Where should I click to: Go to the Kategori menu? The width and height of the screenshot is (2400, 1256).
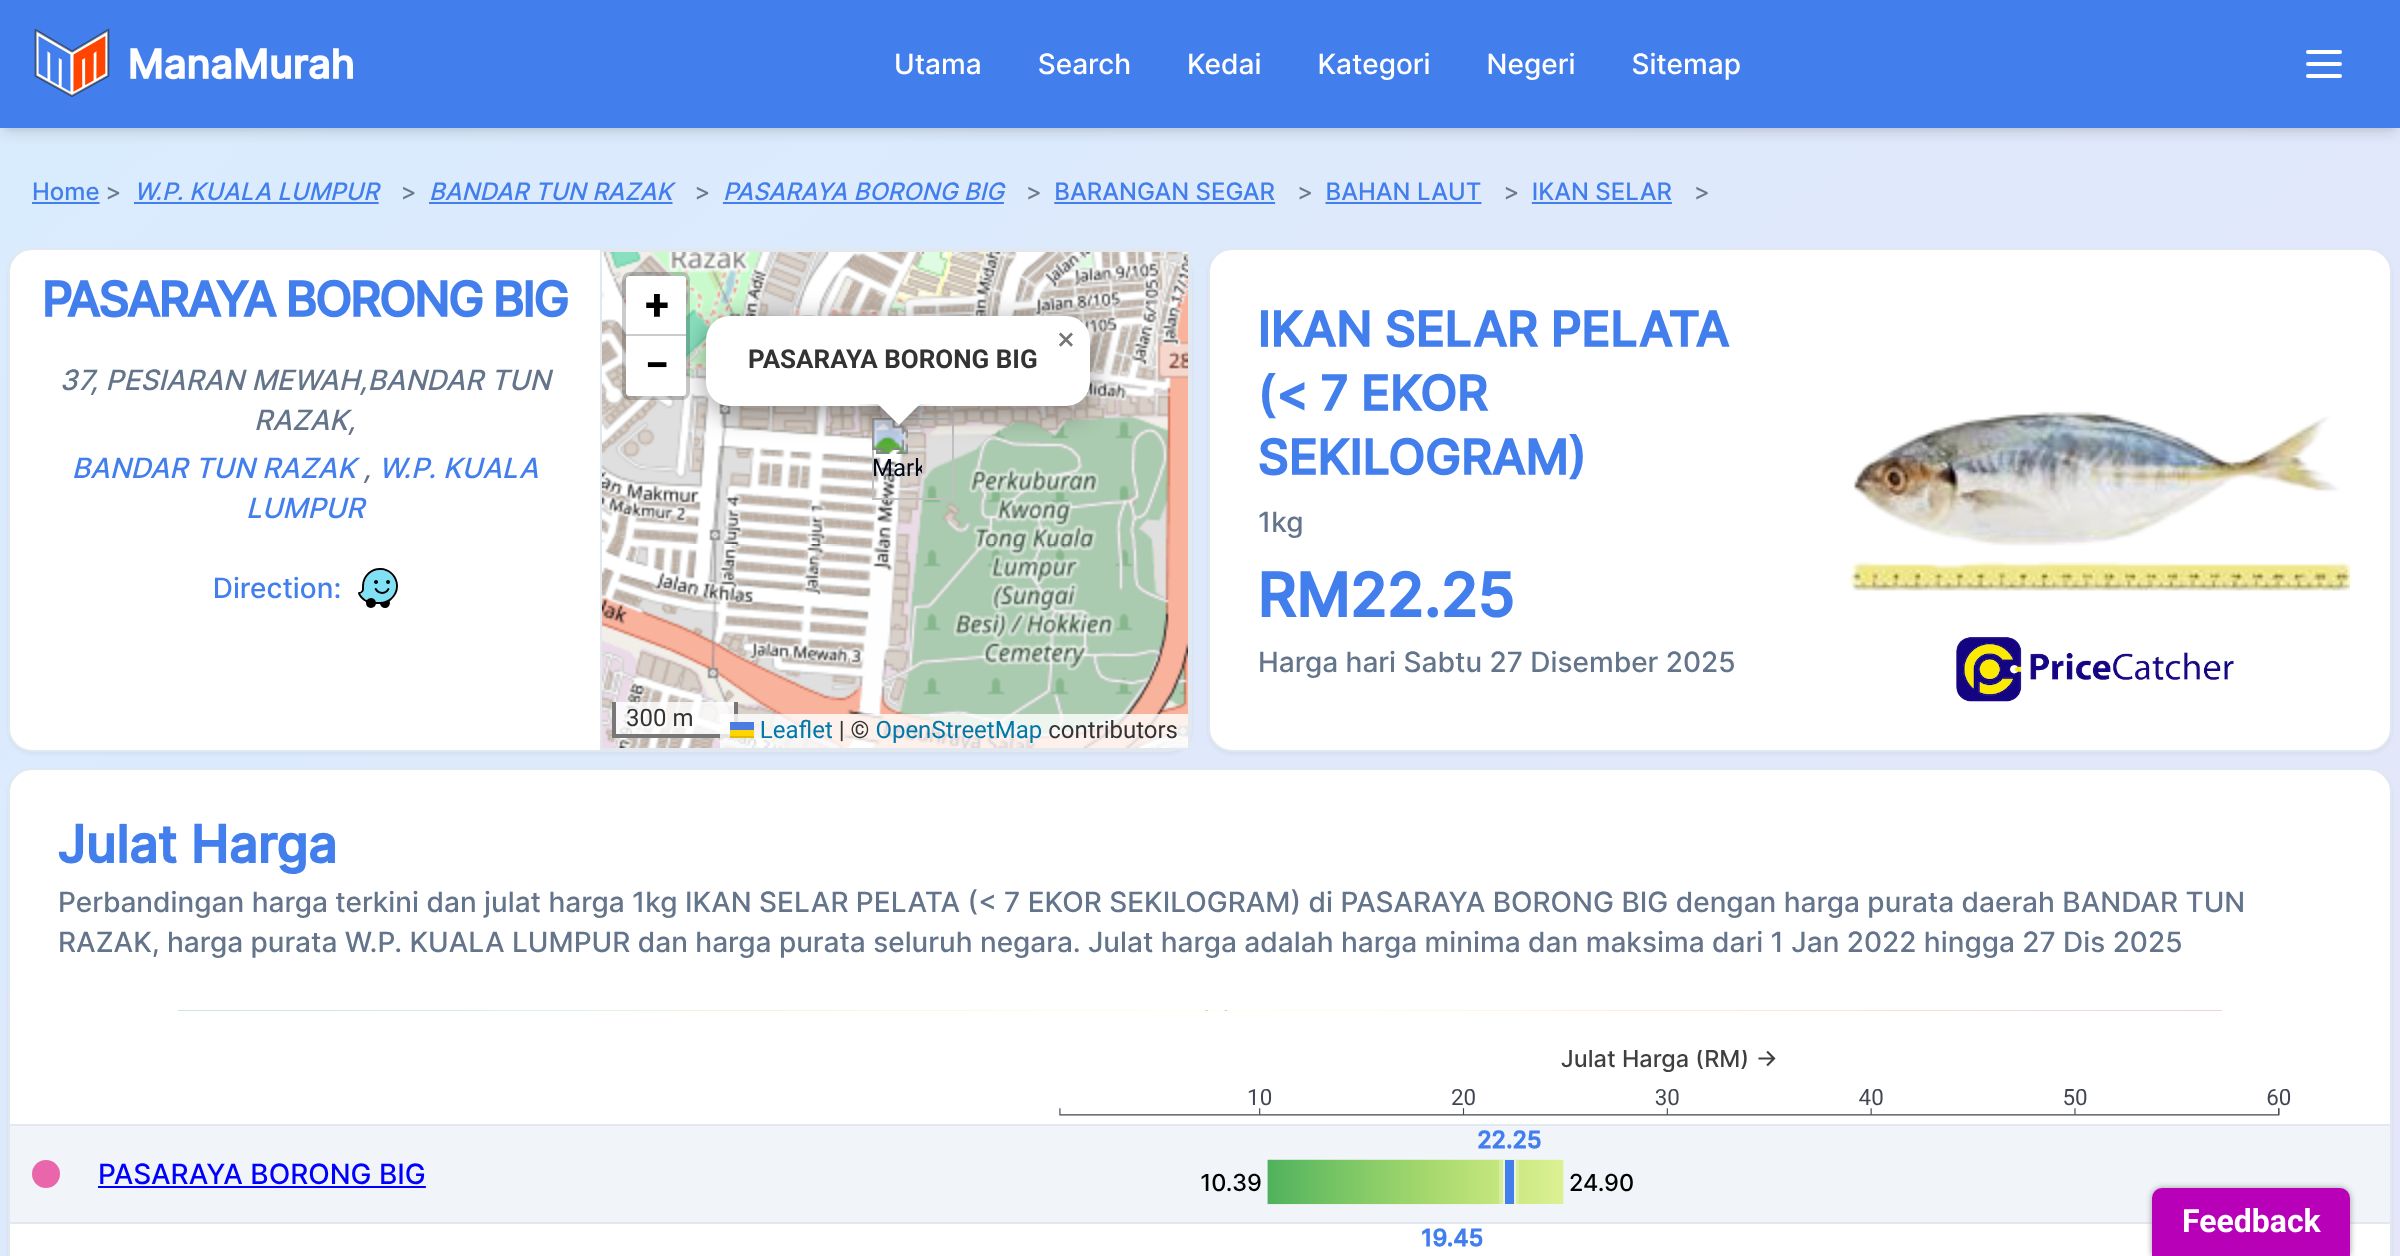point(1373,64)
